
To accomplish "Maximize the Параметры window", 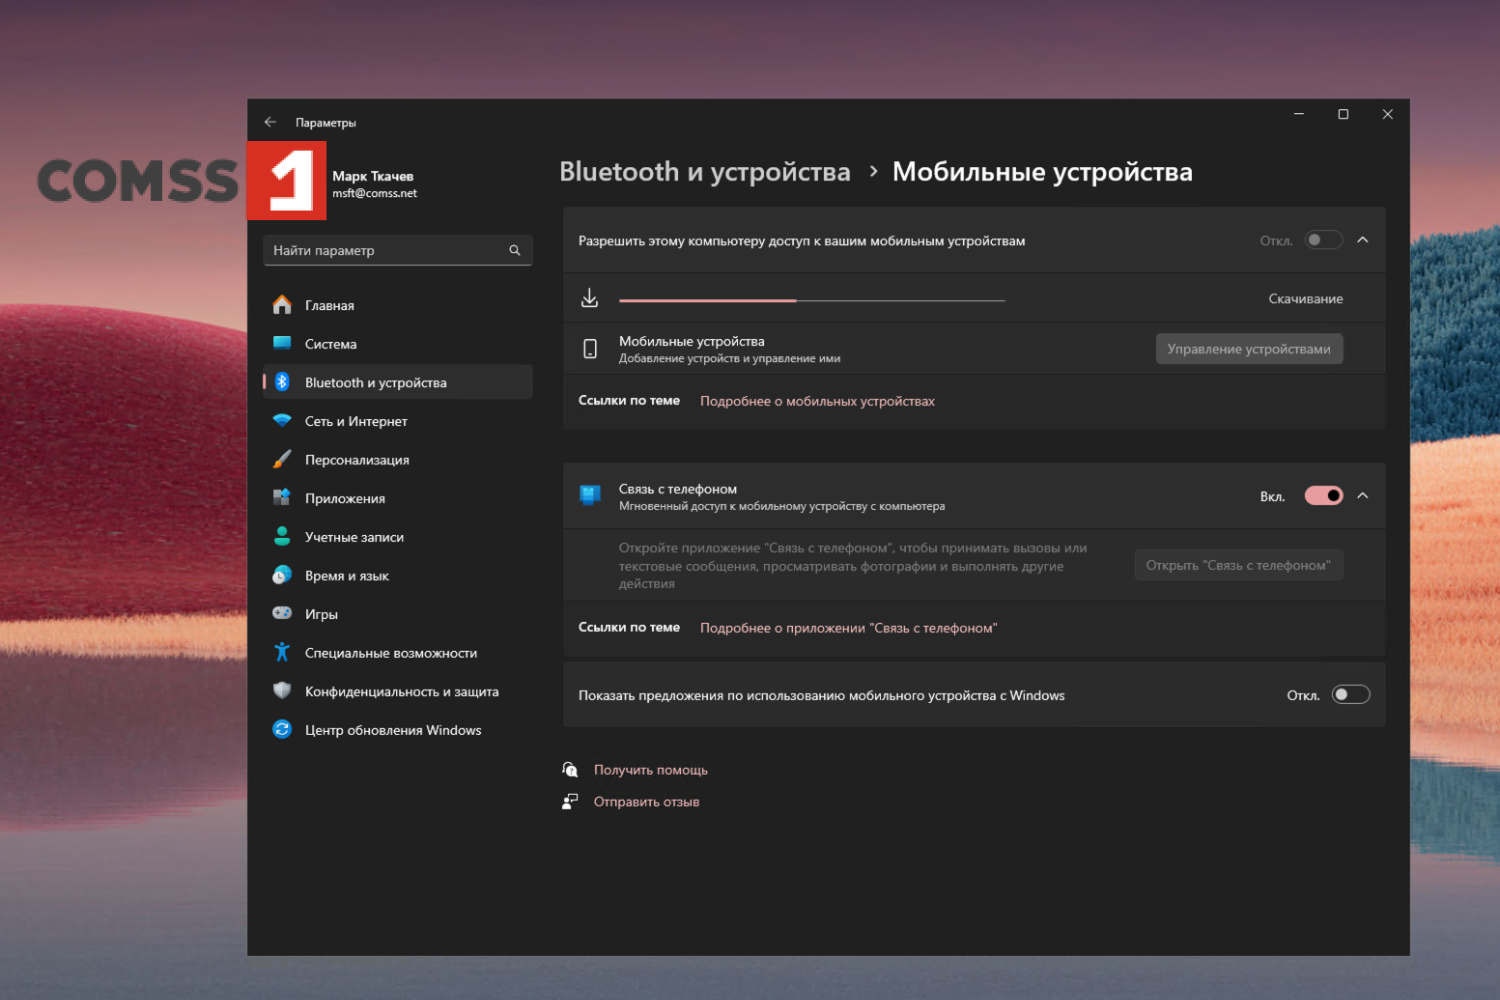I will click(x=1343, y=114).
